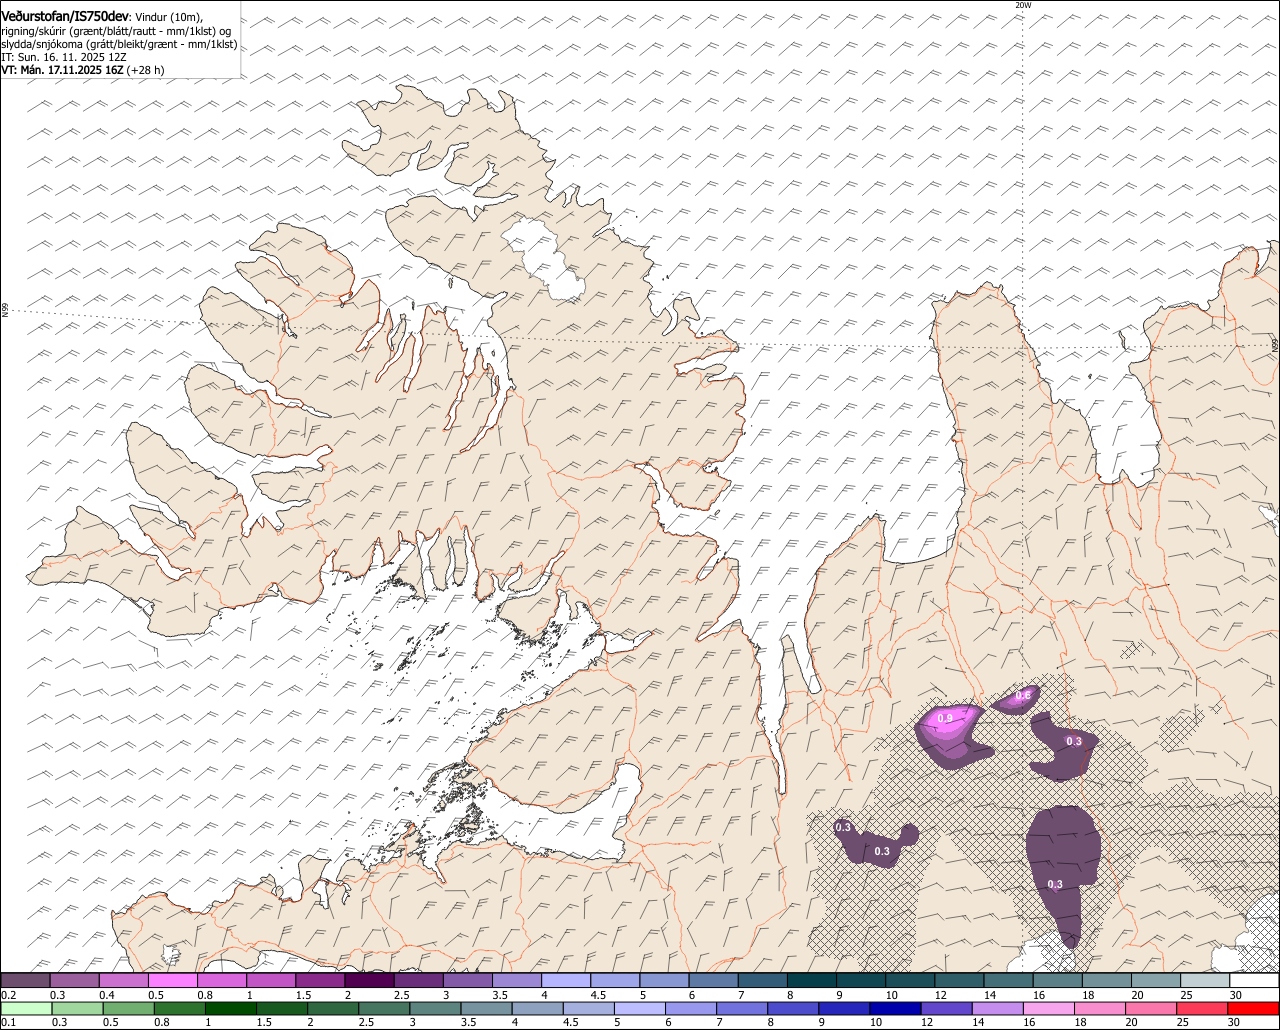Image resolution: width=1280 pixels, height=1030 pixels.
Task: Click the upper scale swatch between 12 and 14
Action: pos(959,981)
